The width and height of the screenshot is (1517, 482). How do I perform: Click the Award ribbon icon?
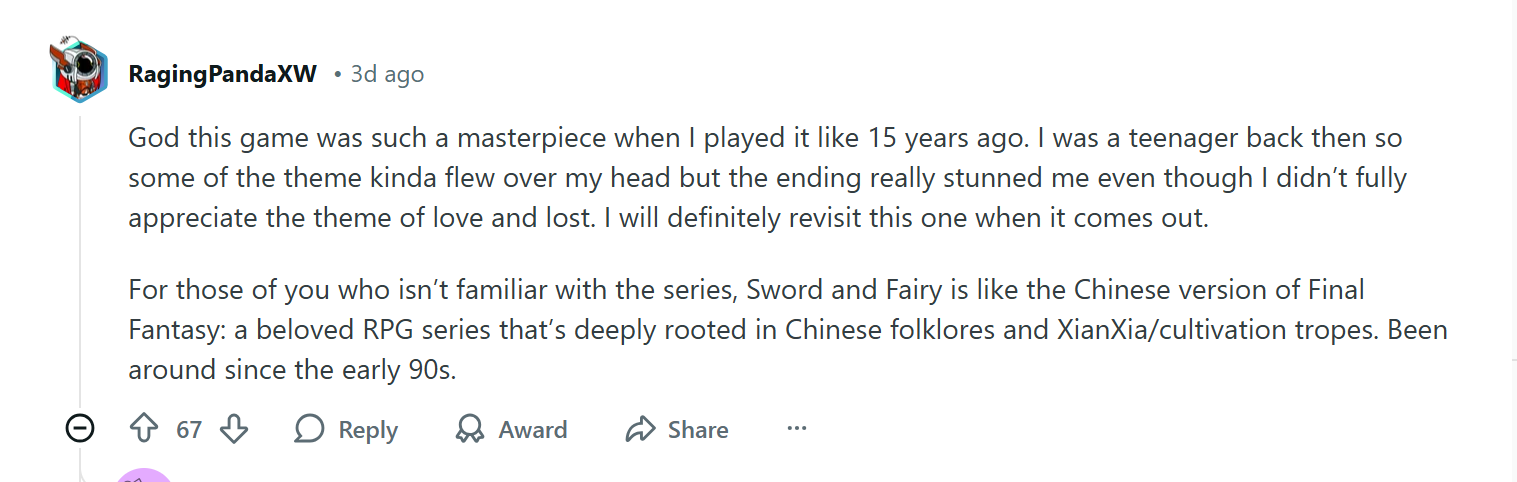pyautogui.click(x=469, y=430)
